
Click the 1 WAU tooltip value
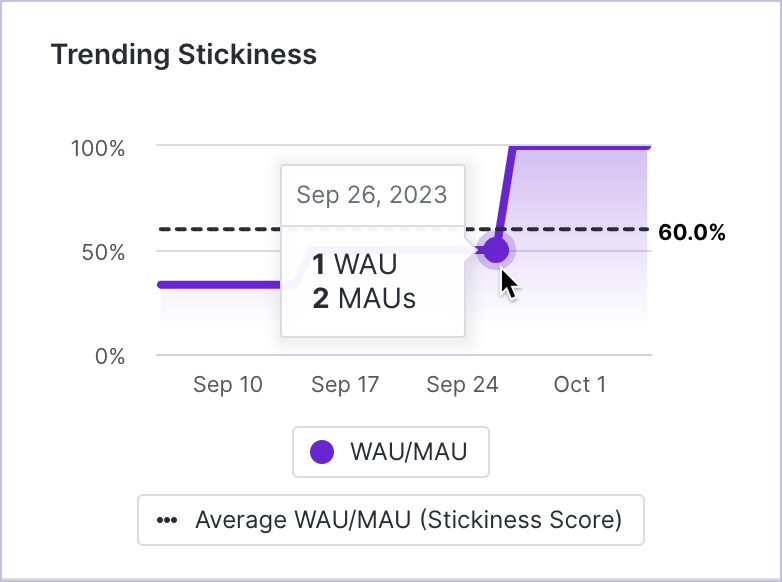click(x=355, y=264)
